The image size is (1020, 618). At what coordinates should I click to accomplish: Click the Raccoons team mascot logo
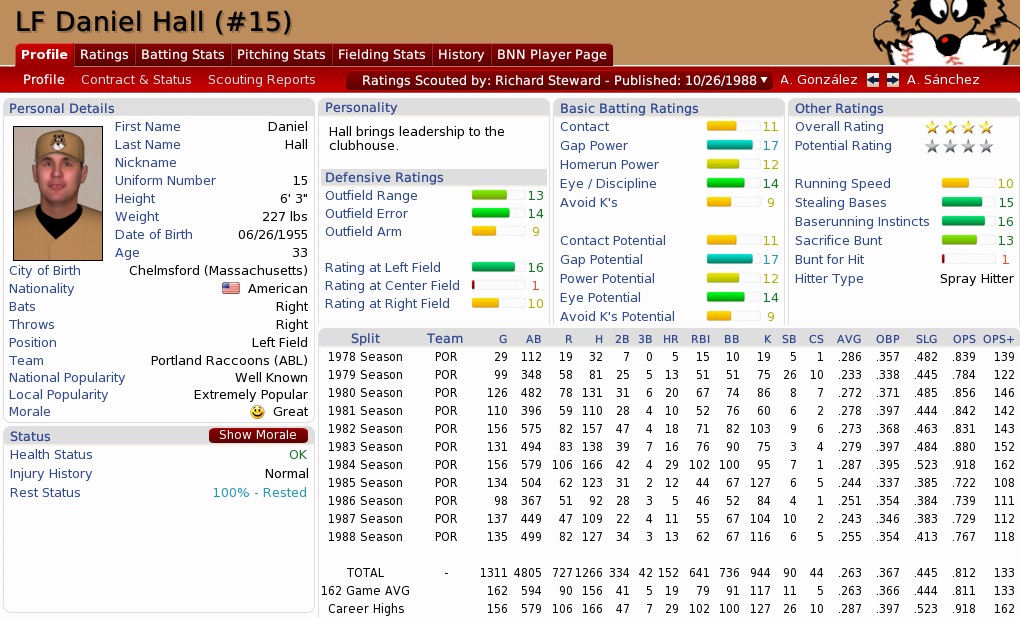pyautogui.click(x=944, y=32)
